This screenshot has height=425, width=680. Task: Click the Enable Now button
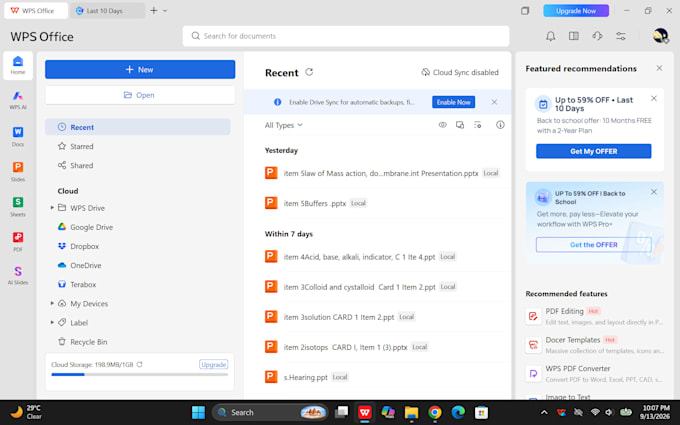coord(453,102)
